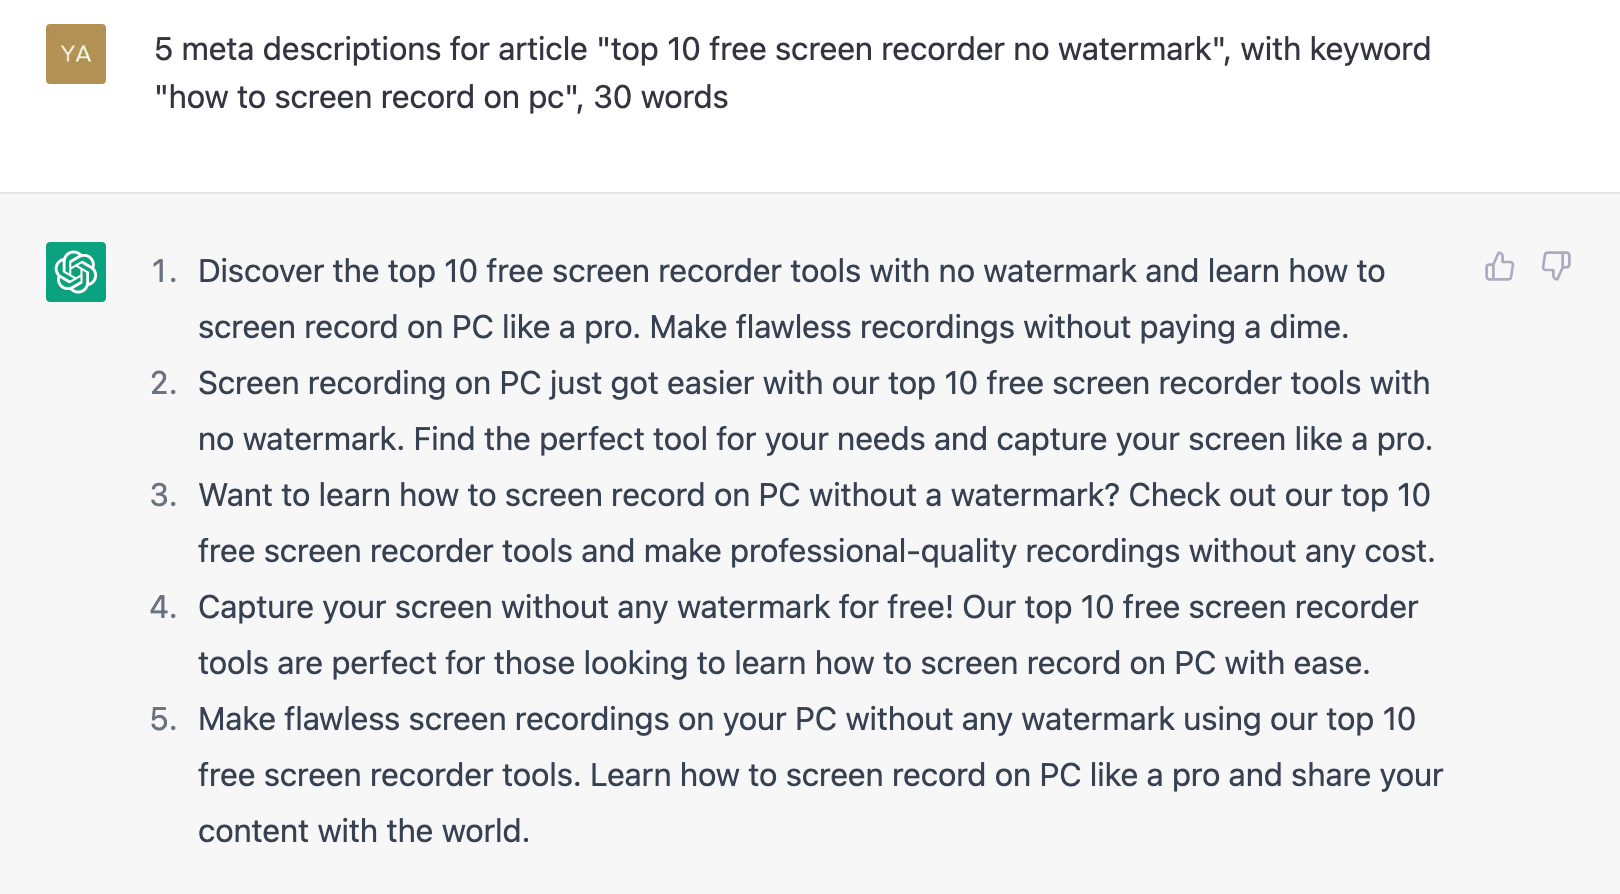Click the thumbs up feedback icon
Screen dimensions: 1620x894
point(1499,266)
